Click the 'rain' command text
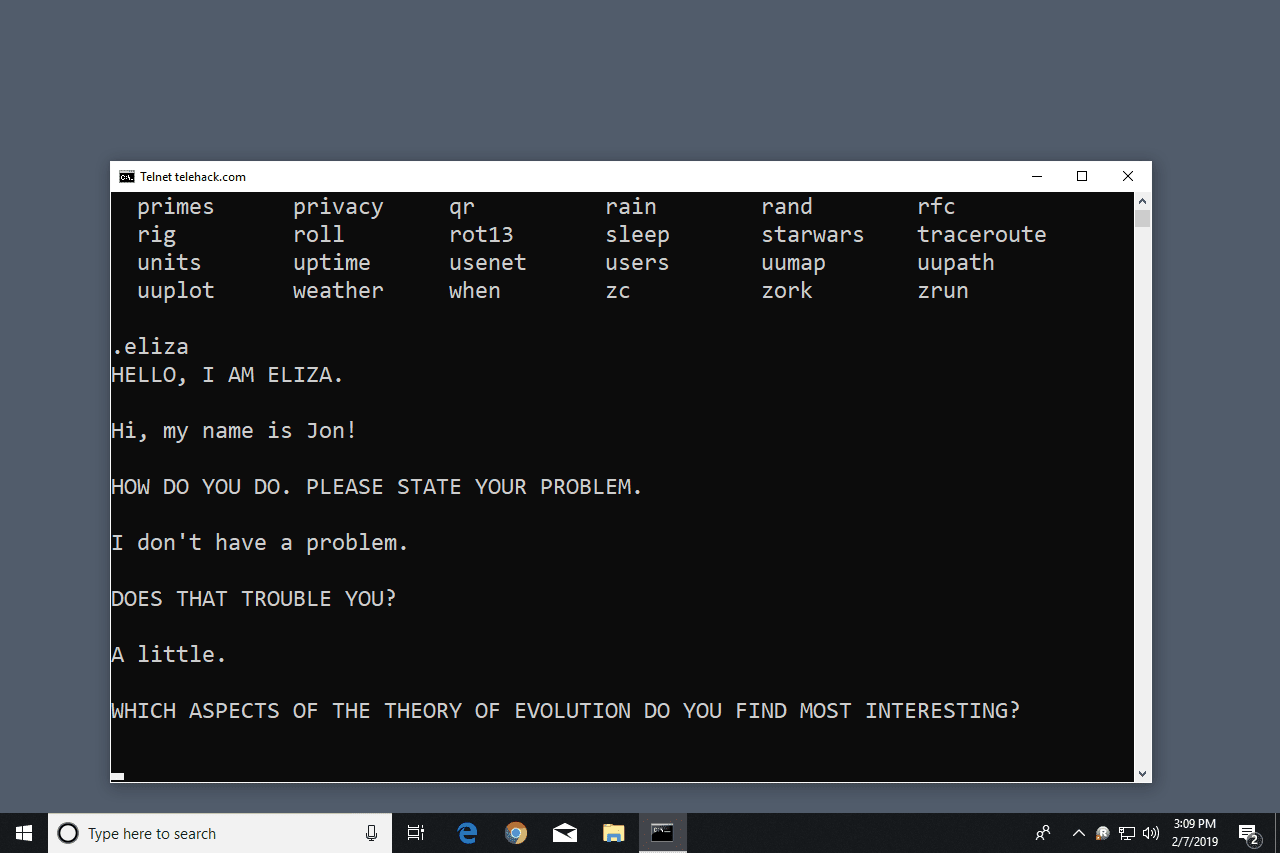The width and height of the screenshot is (1280, 853). pos(631,207)
